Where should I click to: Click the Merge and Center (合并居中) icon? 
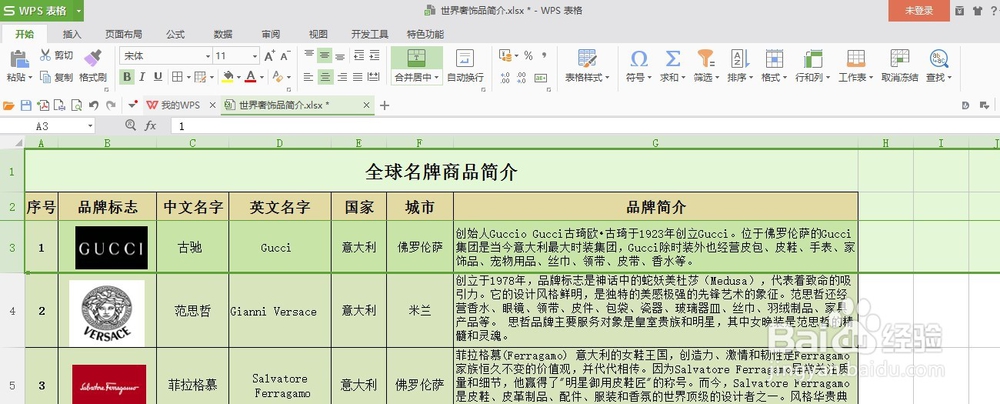416,57
